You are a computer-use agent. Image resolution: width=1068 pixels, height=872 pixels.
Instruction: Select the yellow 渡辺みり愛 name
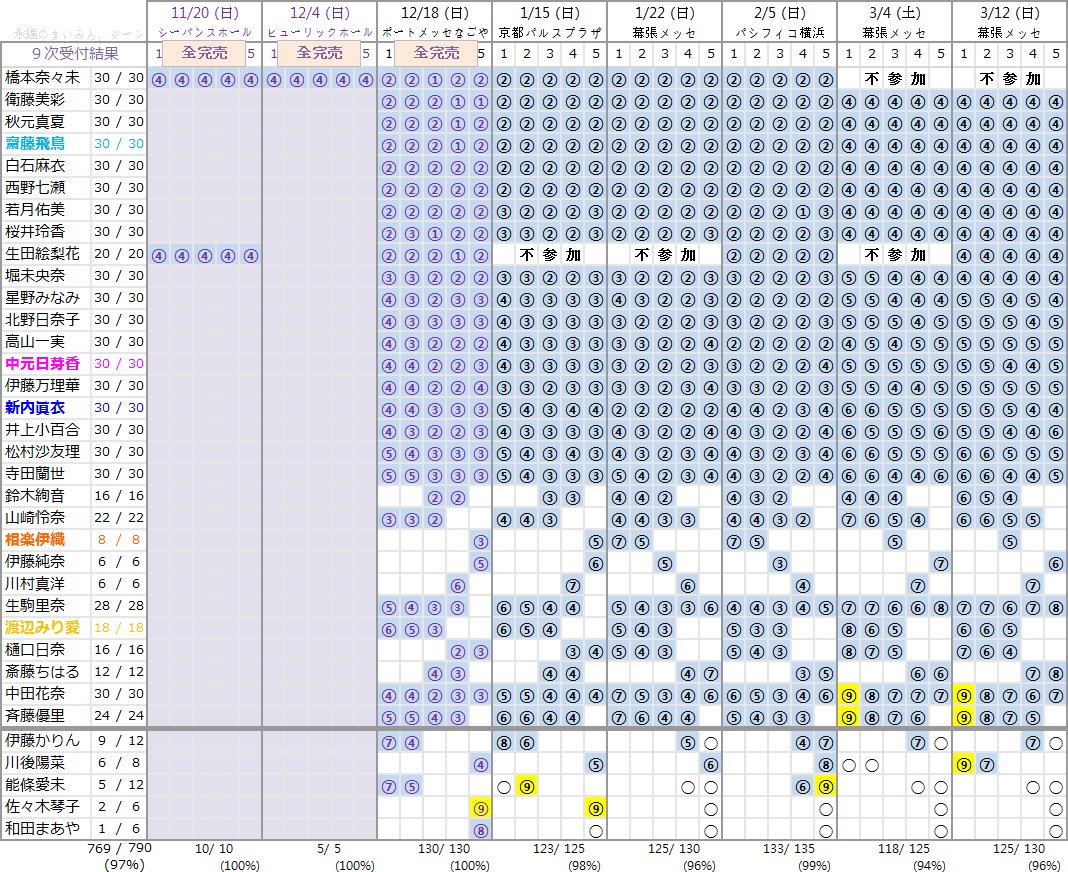click(x=42, y=627)
